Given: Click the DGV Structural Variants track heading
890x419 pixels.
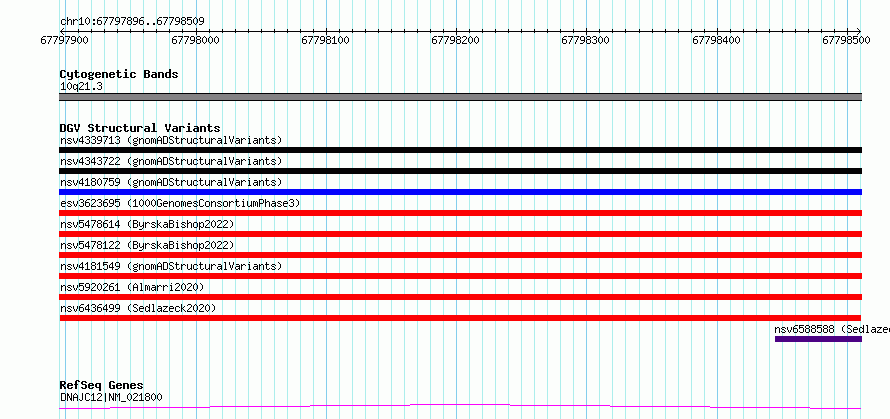Looking at the screenshot, I should 140,128.
